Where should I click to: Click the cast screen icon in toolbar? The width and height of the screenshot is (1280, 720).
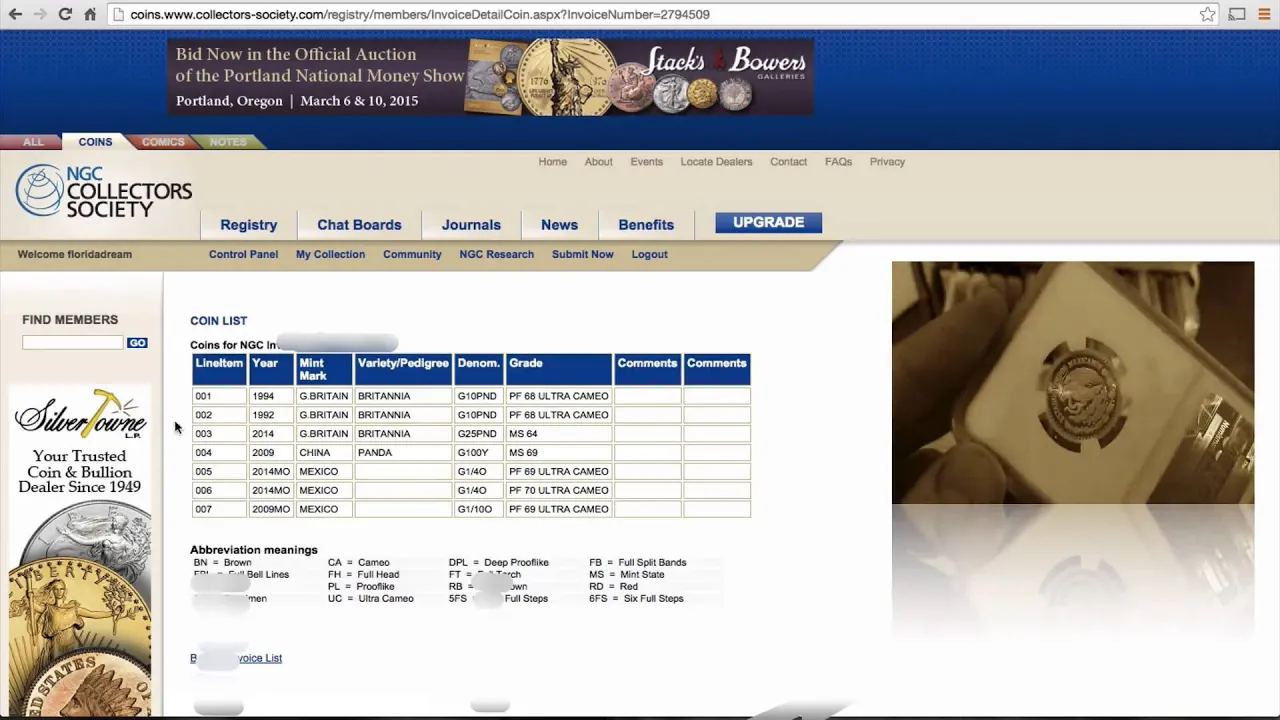click(x=1237, y=14)
